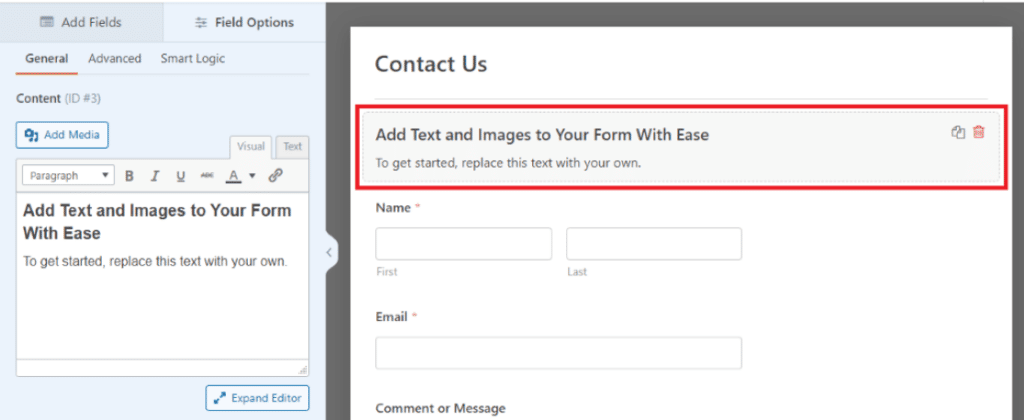Duplicate the content field using copy icon
This screenshot has width=1024, height=420.
pos(958,133)
